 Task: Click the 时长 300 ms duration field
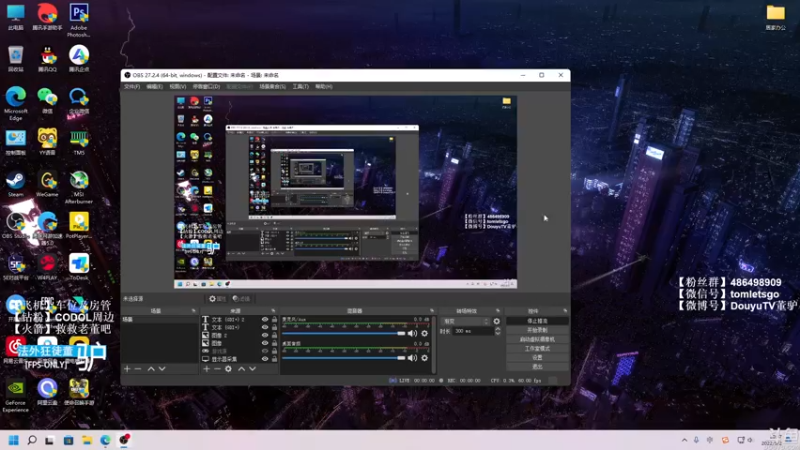coord(472,331)
